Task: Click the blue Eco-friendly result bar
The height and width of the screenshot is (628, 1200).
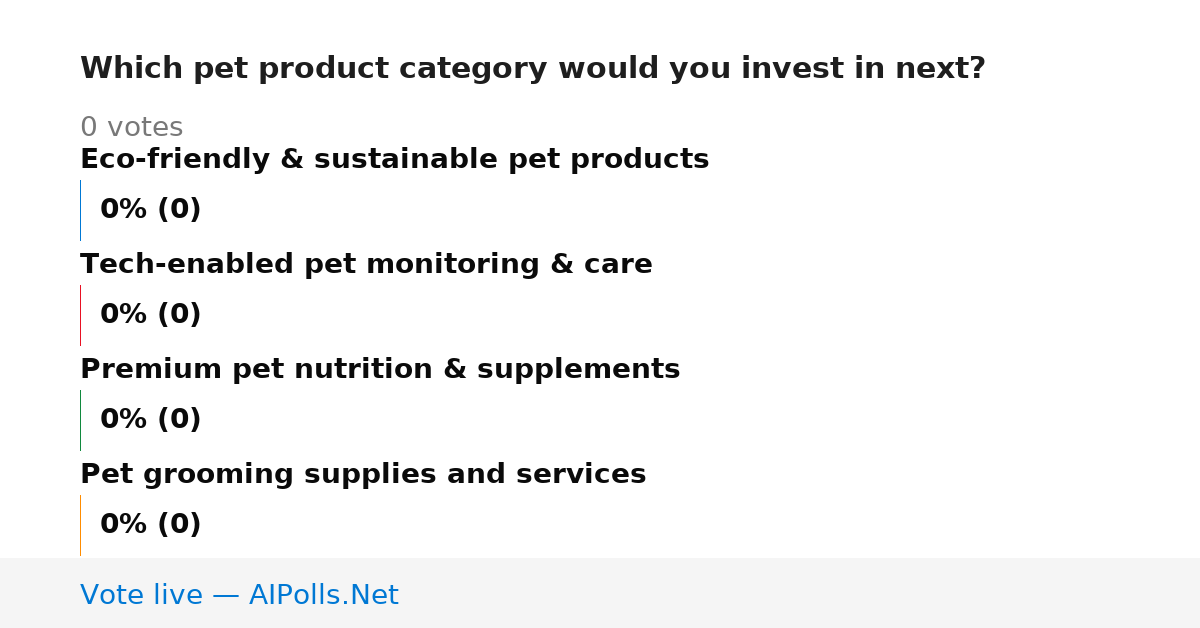Action: tap(80, 210)
